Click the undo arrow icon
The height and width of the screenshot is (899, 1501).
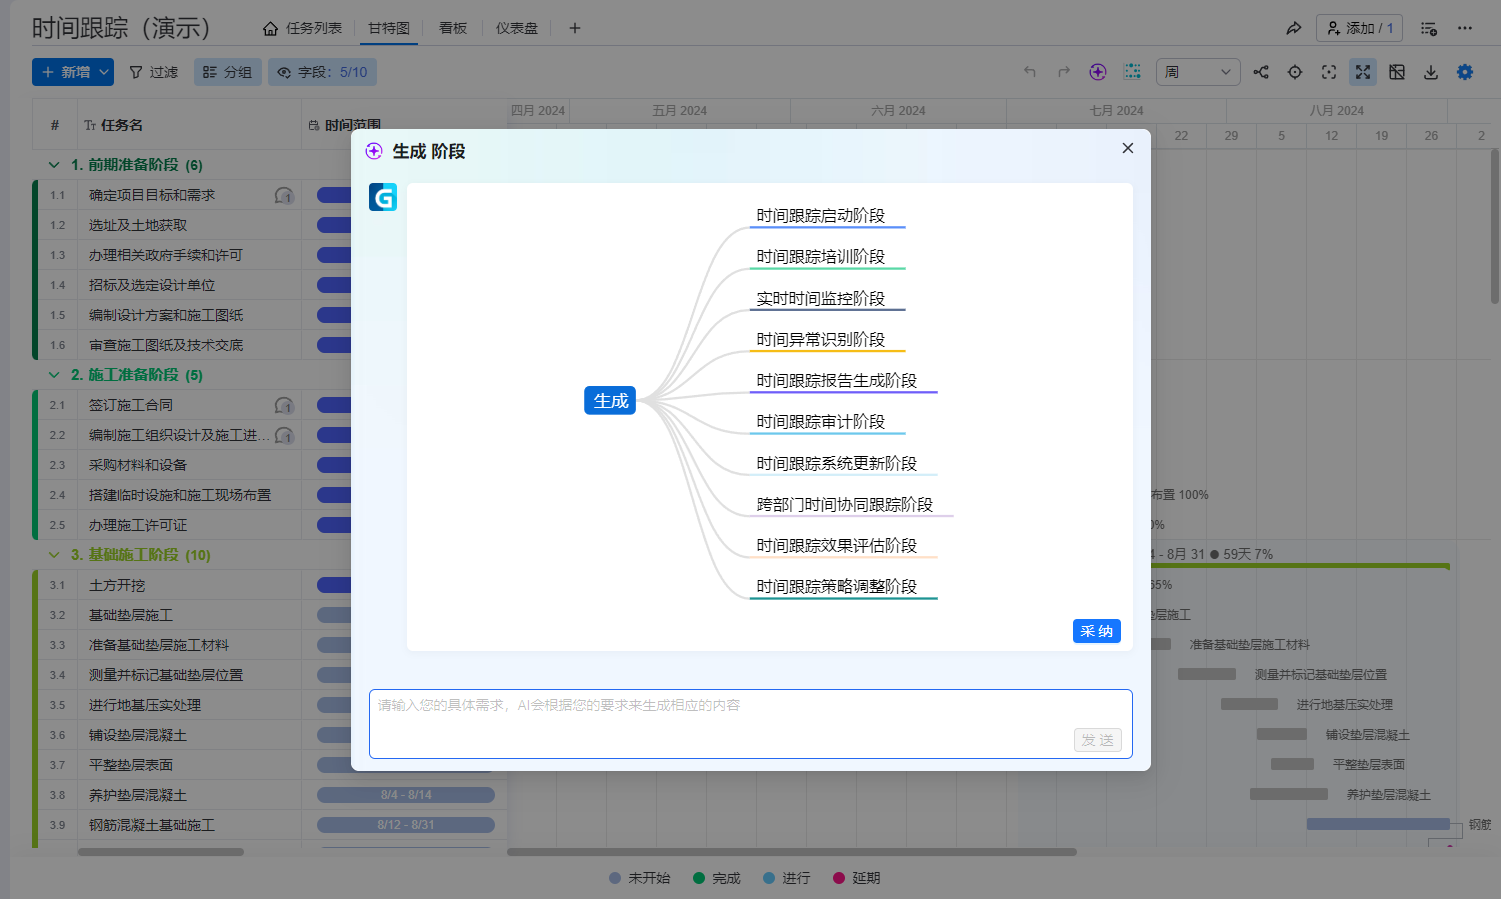1030,72
